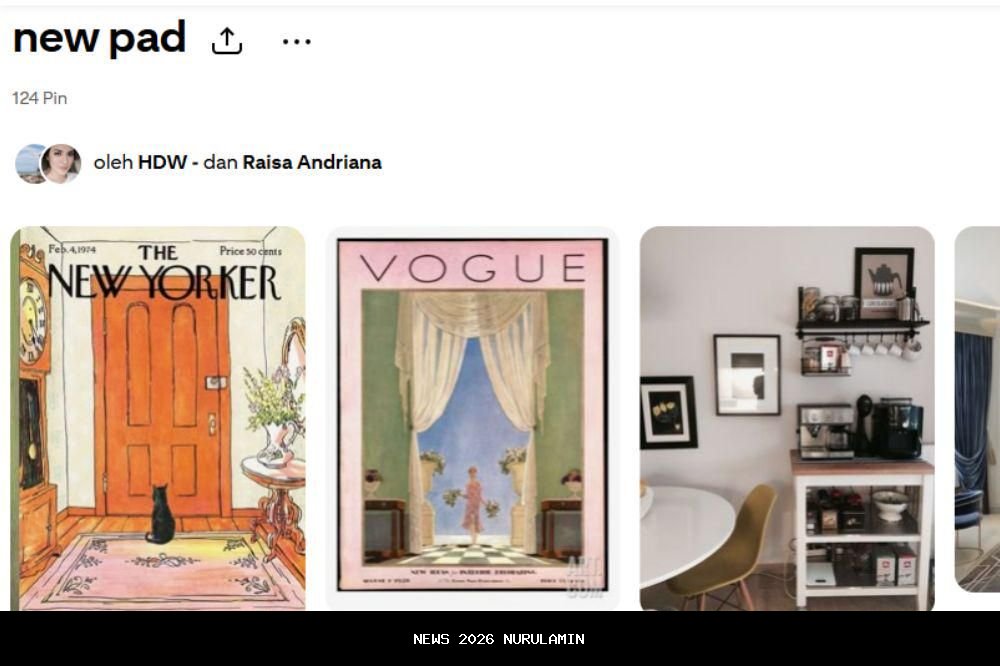Viewport: 1000px width, 666px height.
Task: Open the Vogue cover pin
Action: click(x=472, y=418)
